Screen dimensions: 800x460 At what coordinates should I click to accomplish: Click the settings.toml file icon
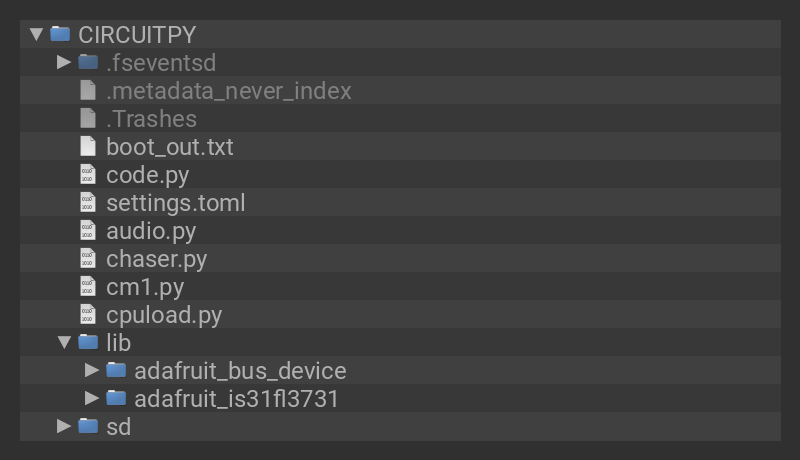(x=89, y=203)
